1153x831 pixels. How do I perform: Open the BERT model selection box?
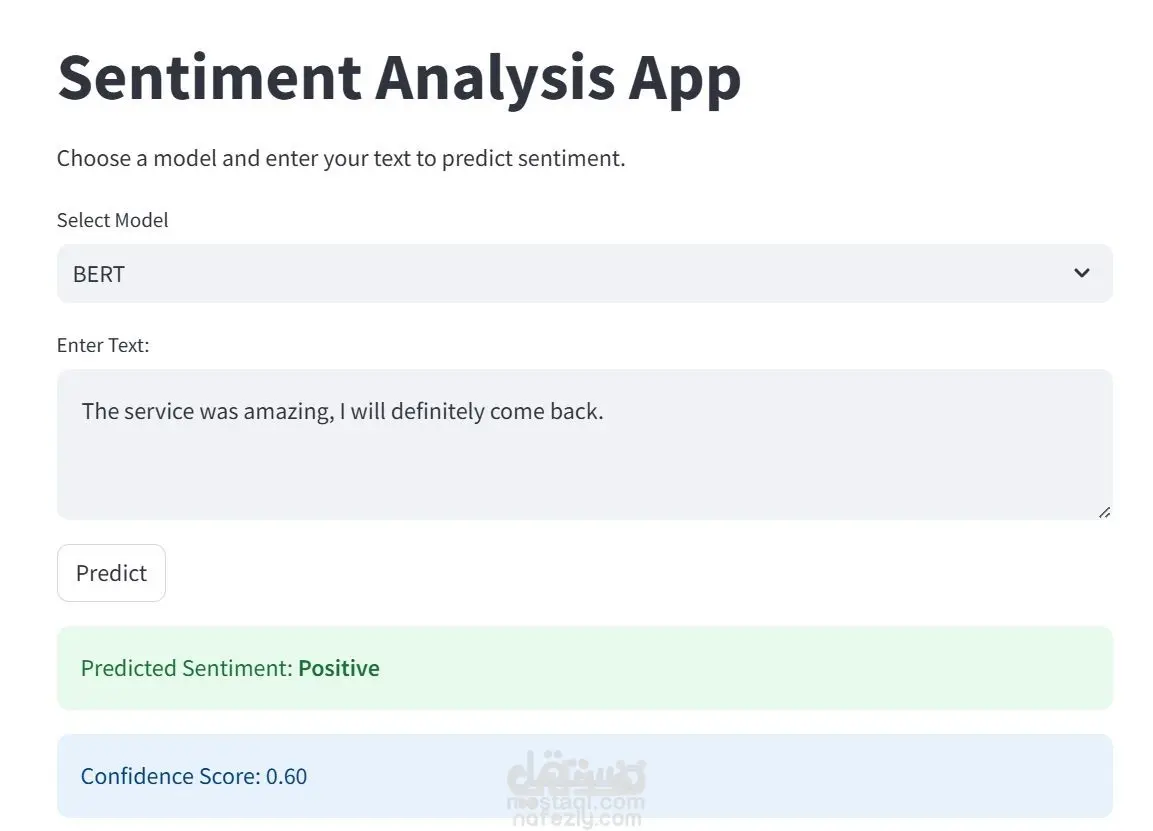pos(585,274)
